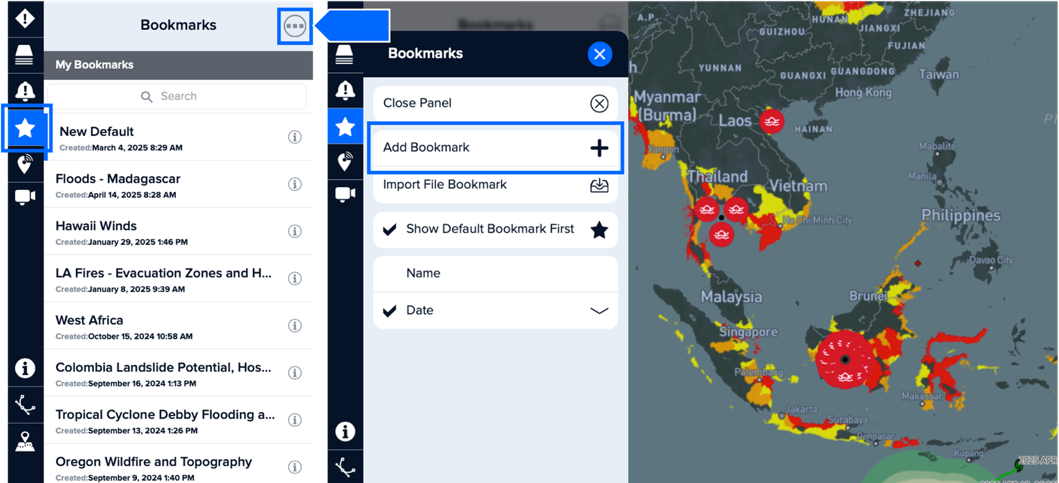The image size is (1059, 483).
Task: Show info for LA Fires bookmark
Action: (x=294, y=278)
